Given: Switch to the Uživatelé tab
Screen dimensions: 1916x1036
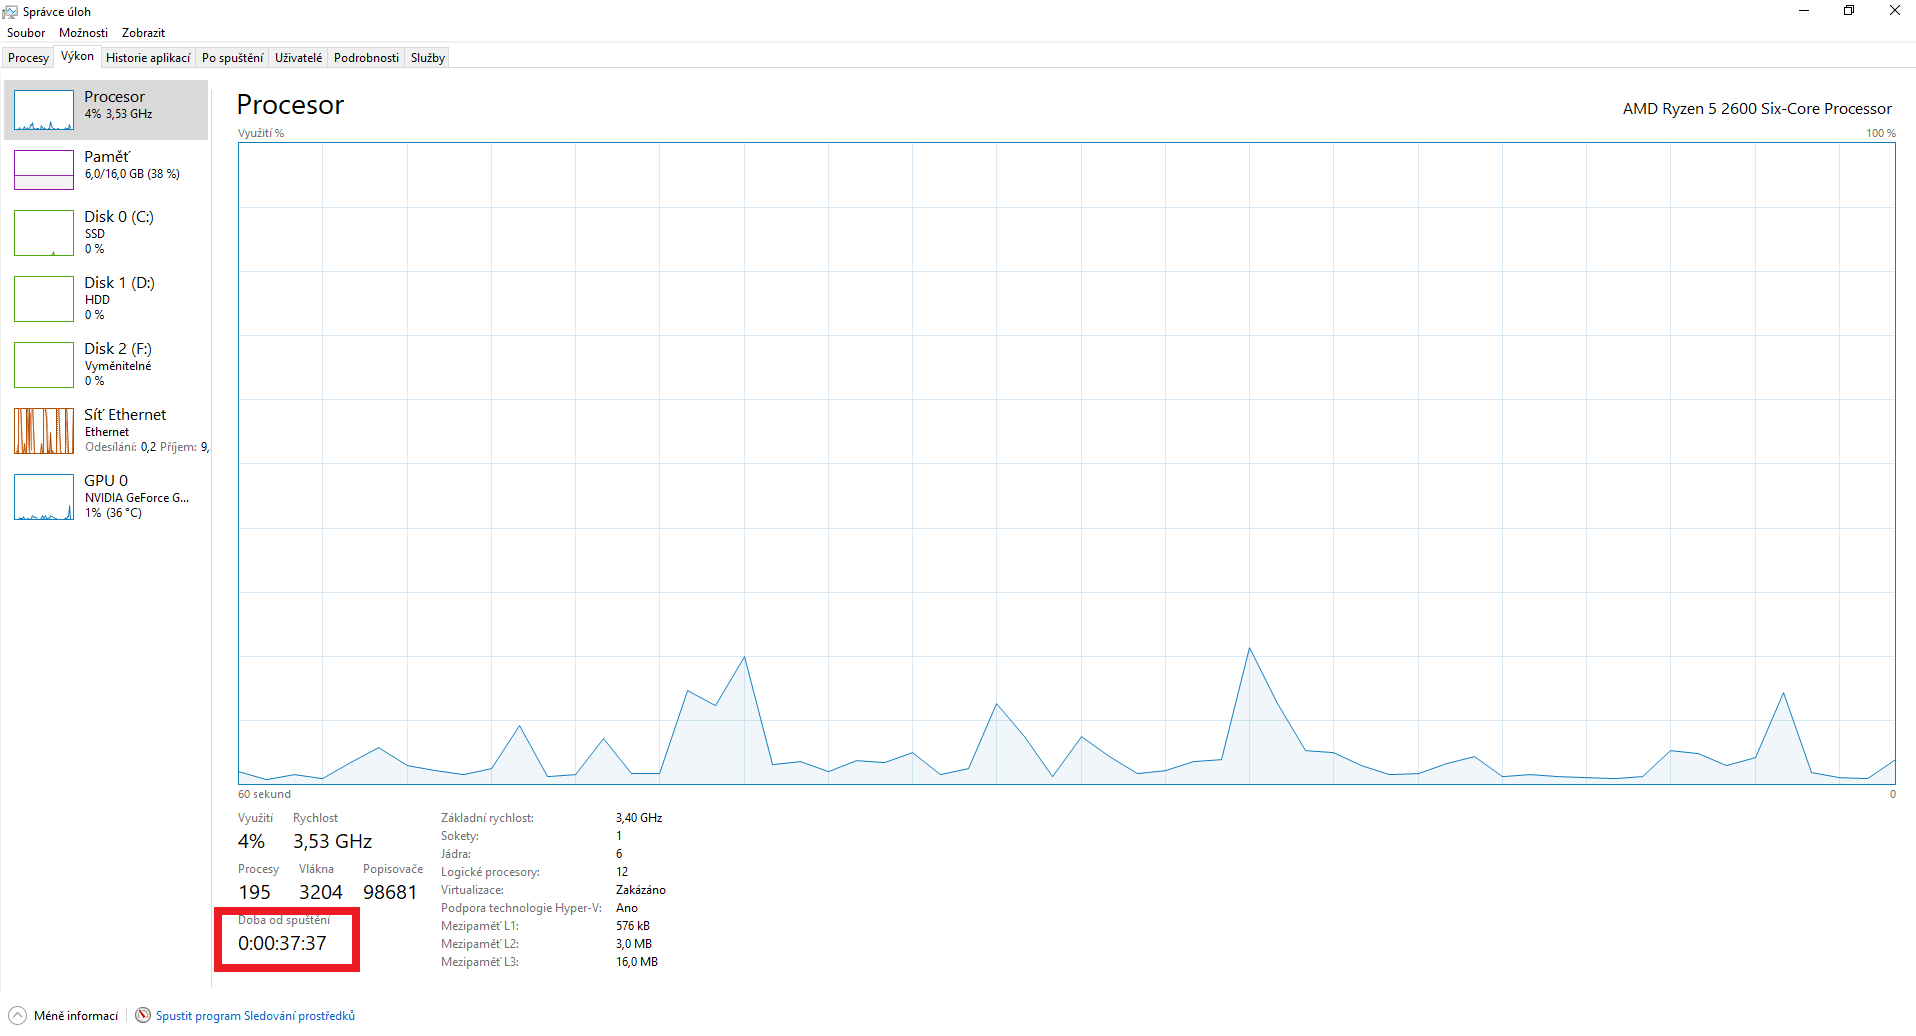Looking at the screenshot, I should (x=298, y=58).
